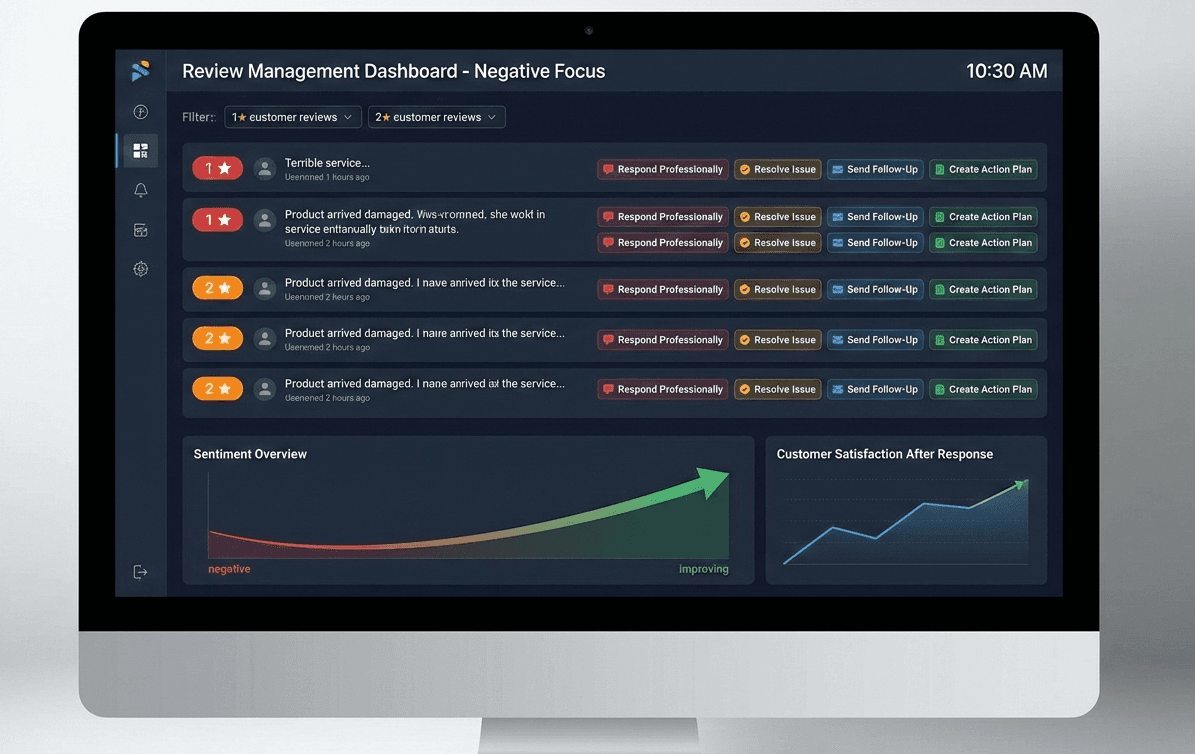The width and height of the screenshot is (1195, 754).
Task: Check notifications via the bell icon
Action: point(140,189)
